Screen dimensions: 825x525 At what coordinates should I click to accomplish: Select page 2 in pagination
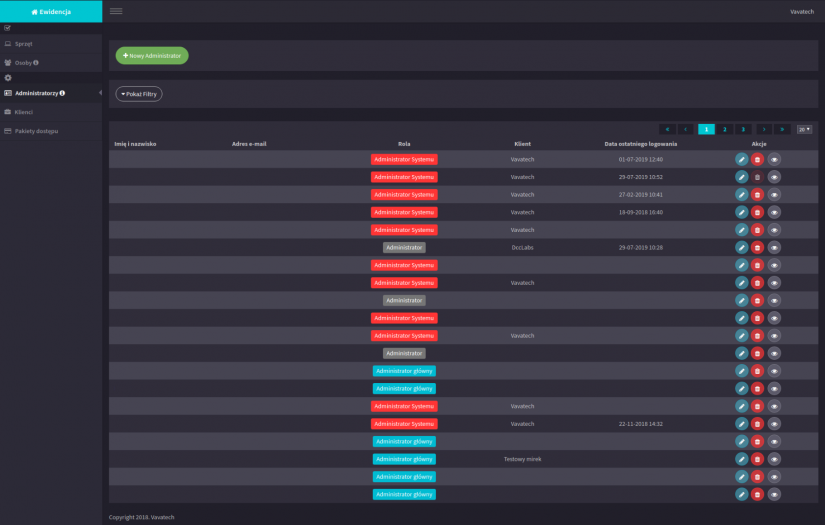725,129
